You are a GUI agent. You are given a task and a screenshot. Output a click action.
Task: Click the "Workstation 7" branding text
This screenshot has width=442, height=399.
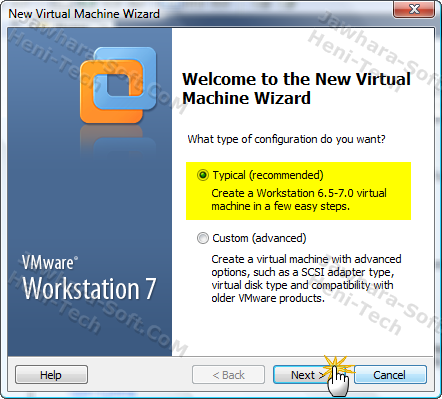[89, 289]
